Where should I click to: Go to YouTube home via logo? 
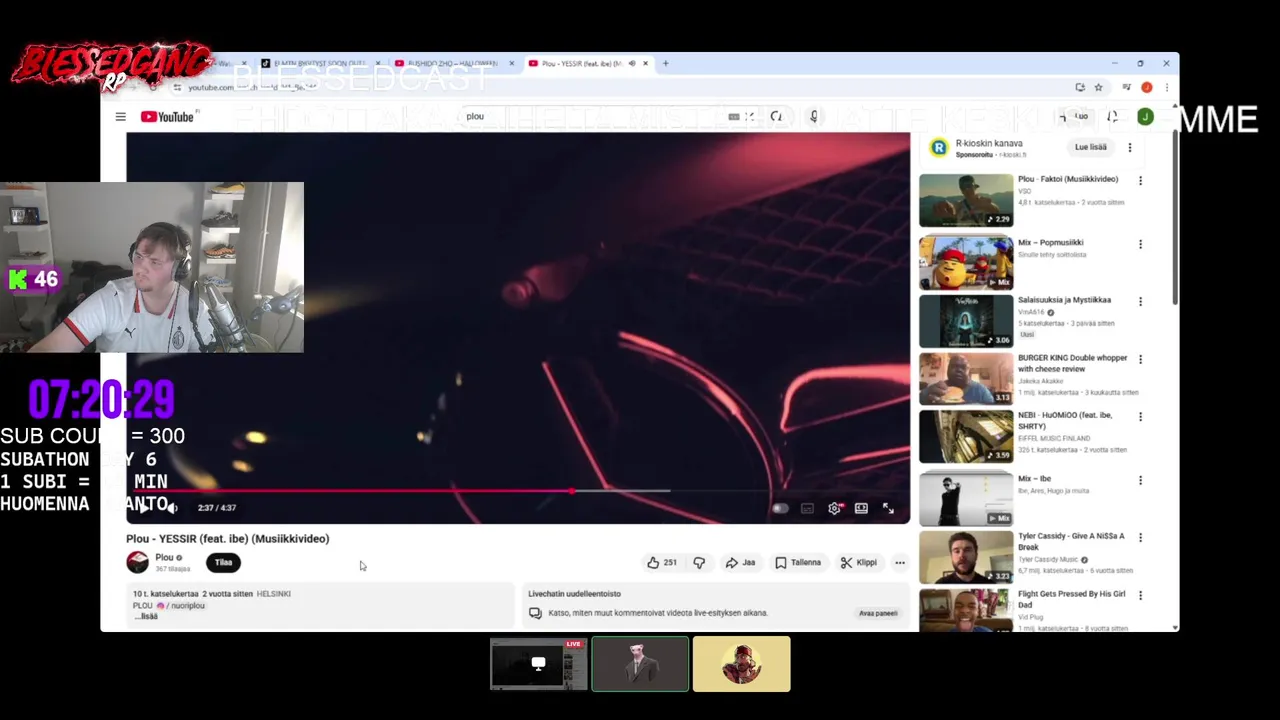(x=167, y=117)
